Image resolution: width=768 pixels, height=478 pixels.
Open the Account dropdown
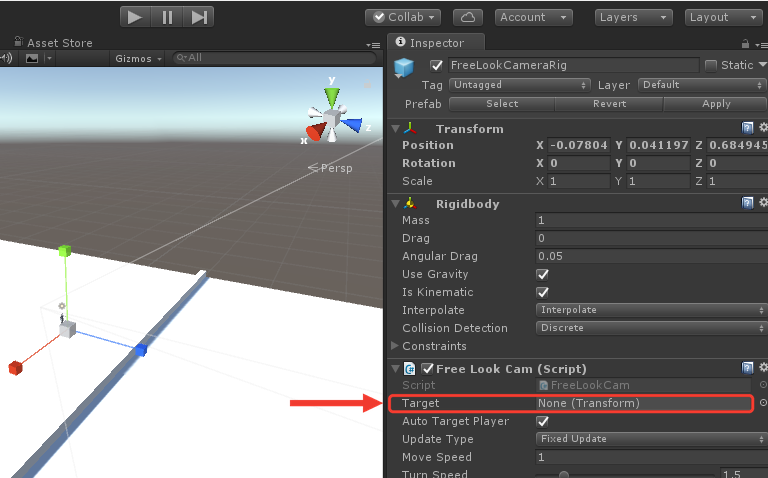pos(533,17)
